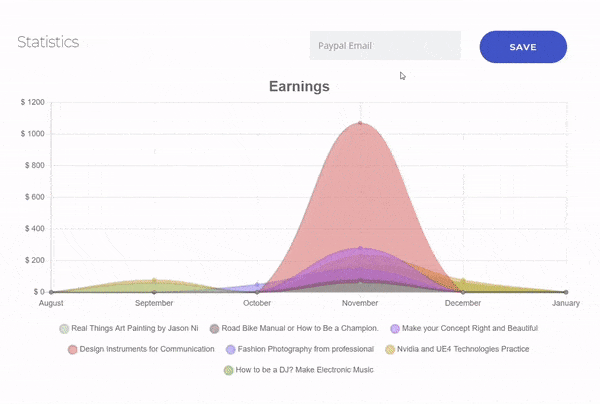This screenshot has height=404, width=600.
Task: Click red swatch for Design Instruments for Communication
Action: point(72,349)
